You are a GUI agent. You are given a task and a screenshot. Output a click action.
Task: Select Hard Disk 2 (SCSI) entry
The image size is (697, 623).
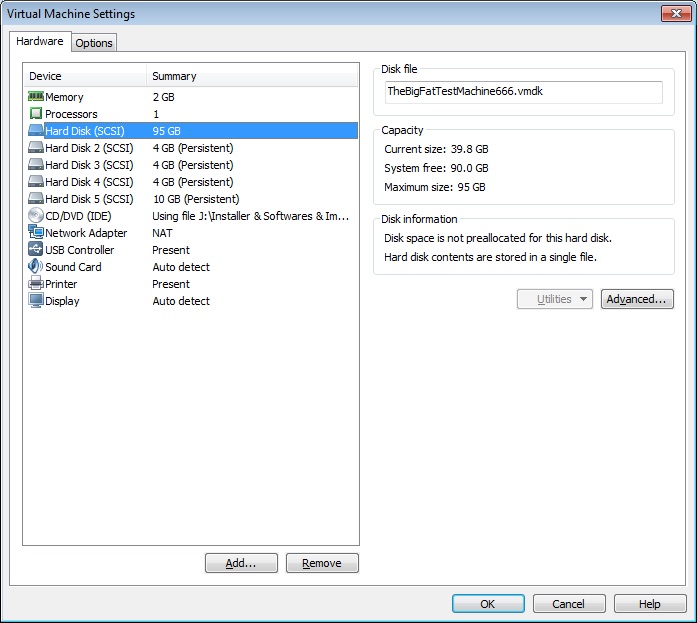89,148
